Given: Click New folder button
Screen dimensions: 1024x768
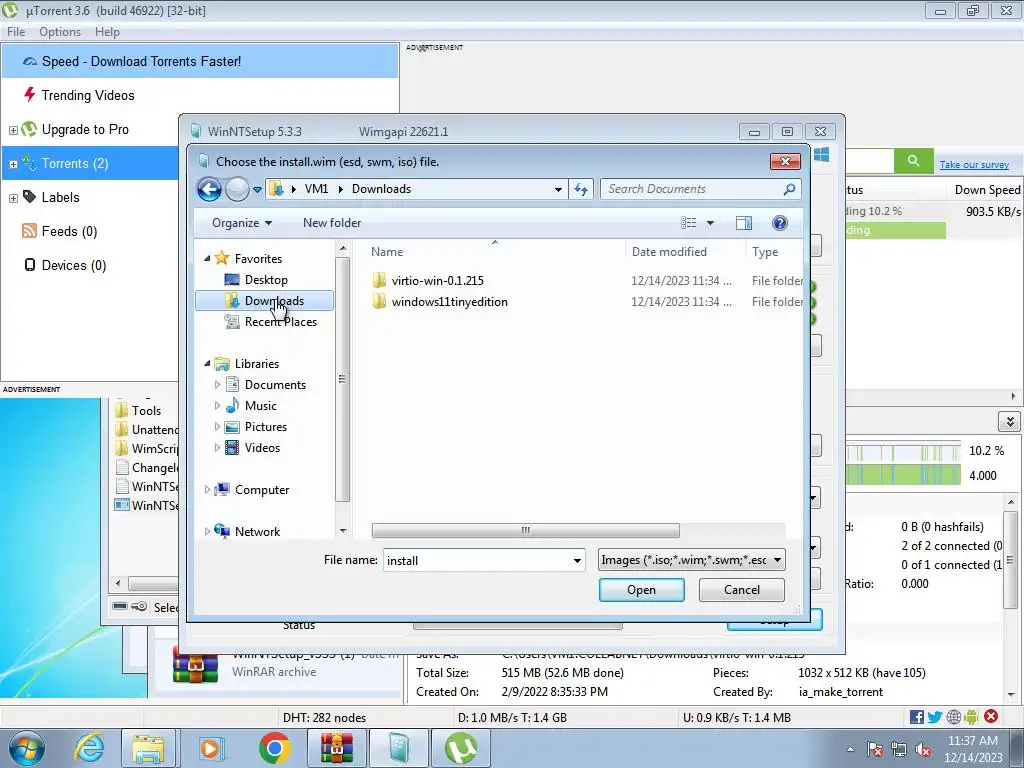Looking at the screenshot, I should tap(332, 223).
